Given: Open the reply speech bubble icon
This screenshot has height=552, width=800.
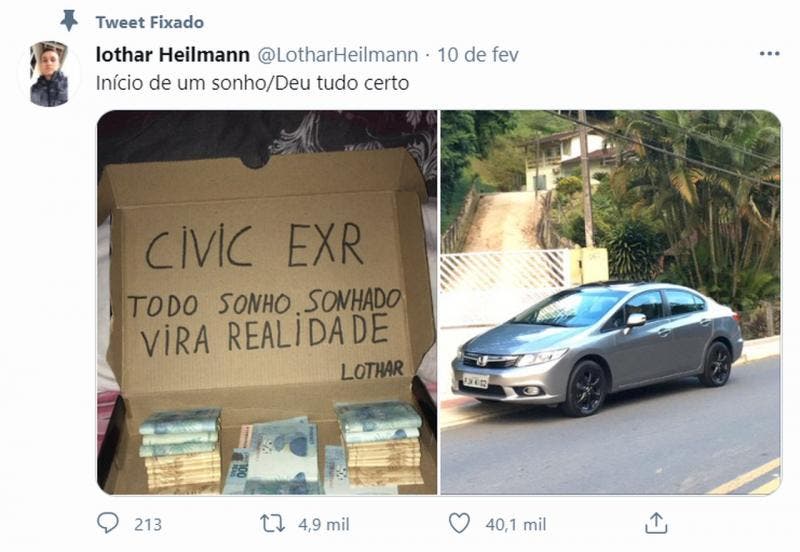Looking at the screenshot, I should [108, 523].
